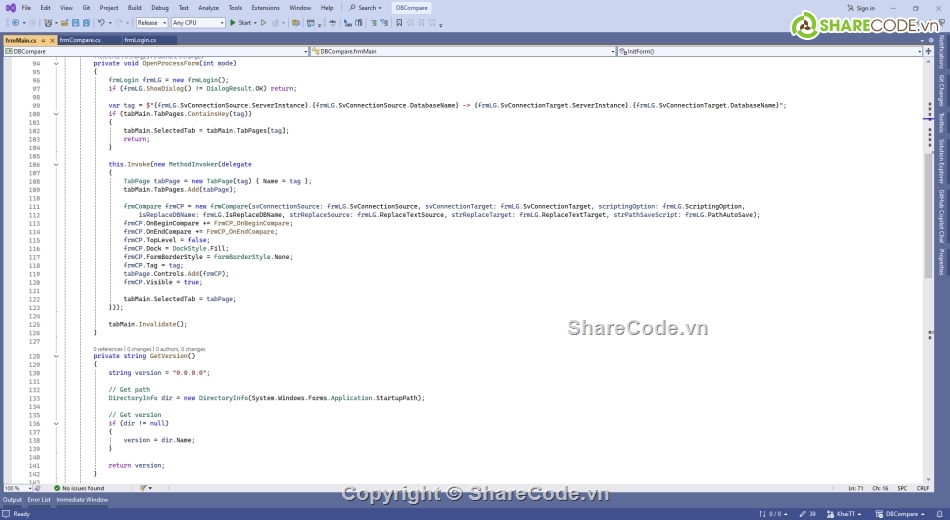Open the Debug menu

(160, 8)
